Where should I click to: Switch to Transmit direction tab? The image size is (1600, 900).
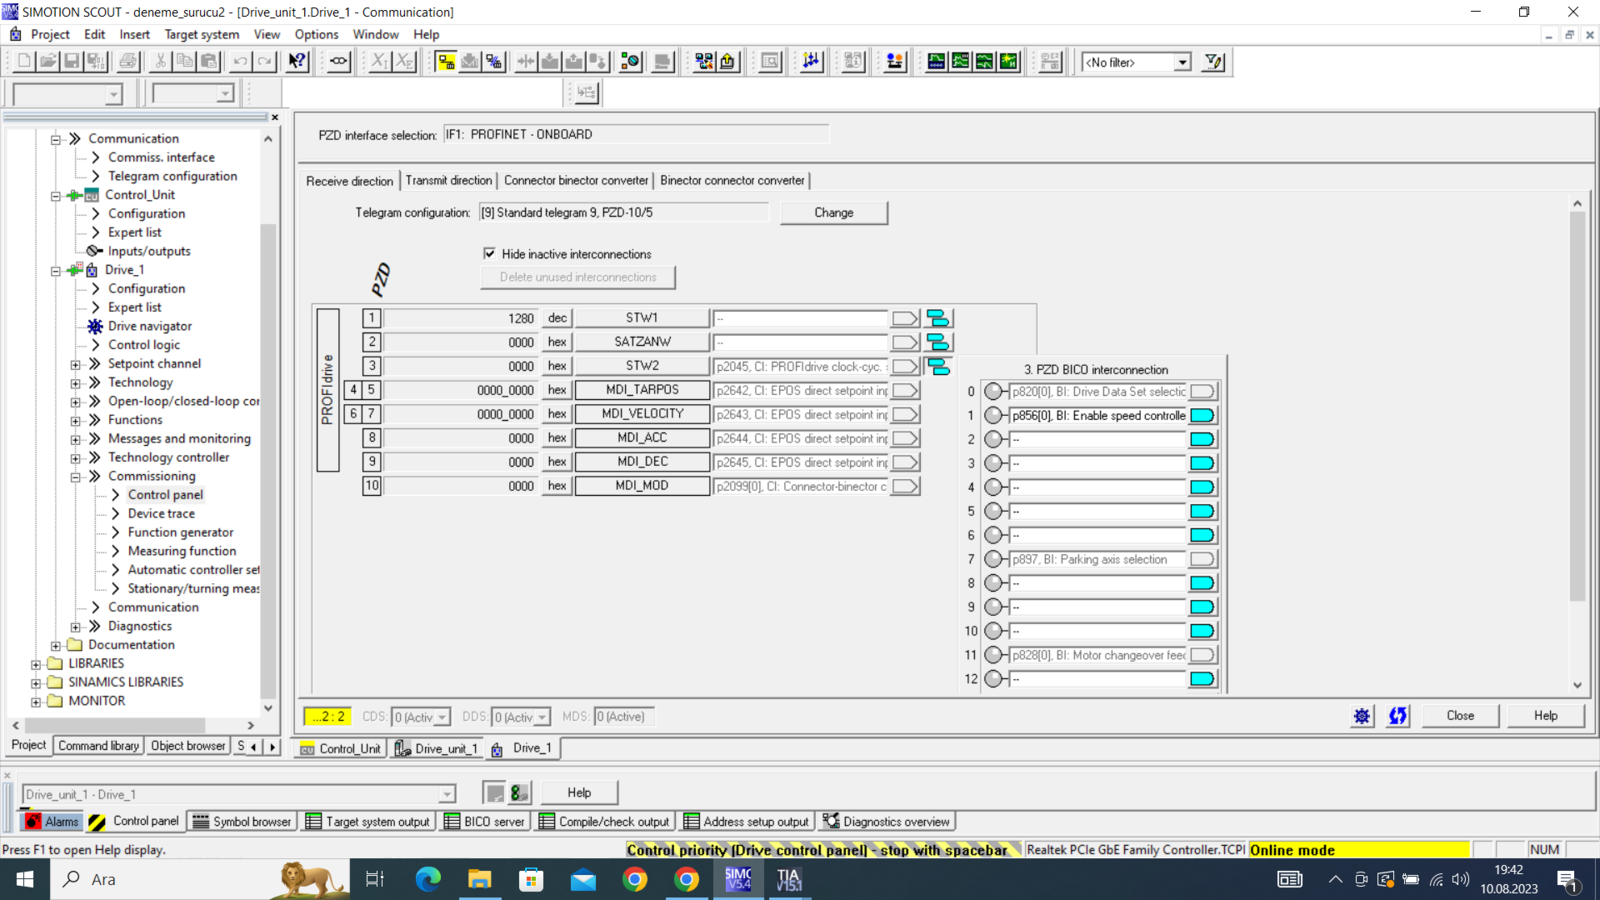coord(449,180)
